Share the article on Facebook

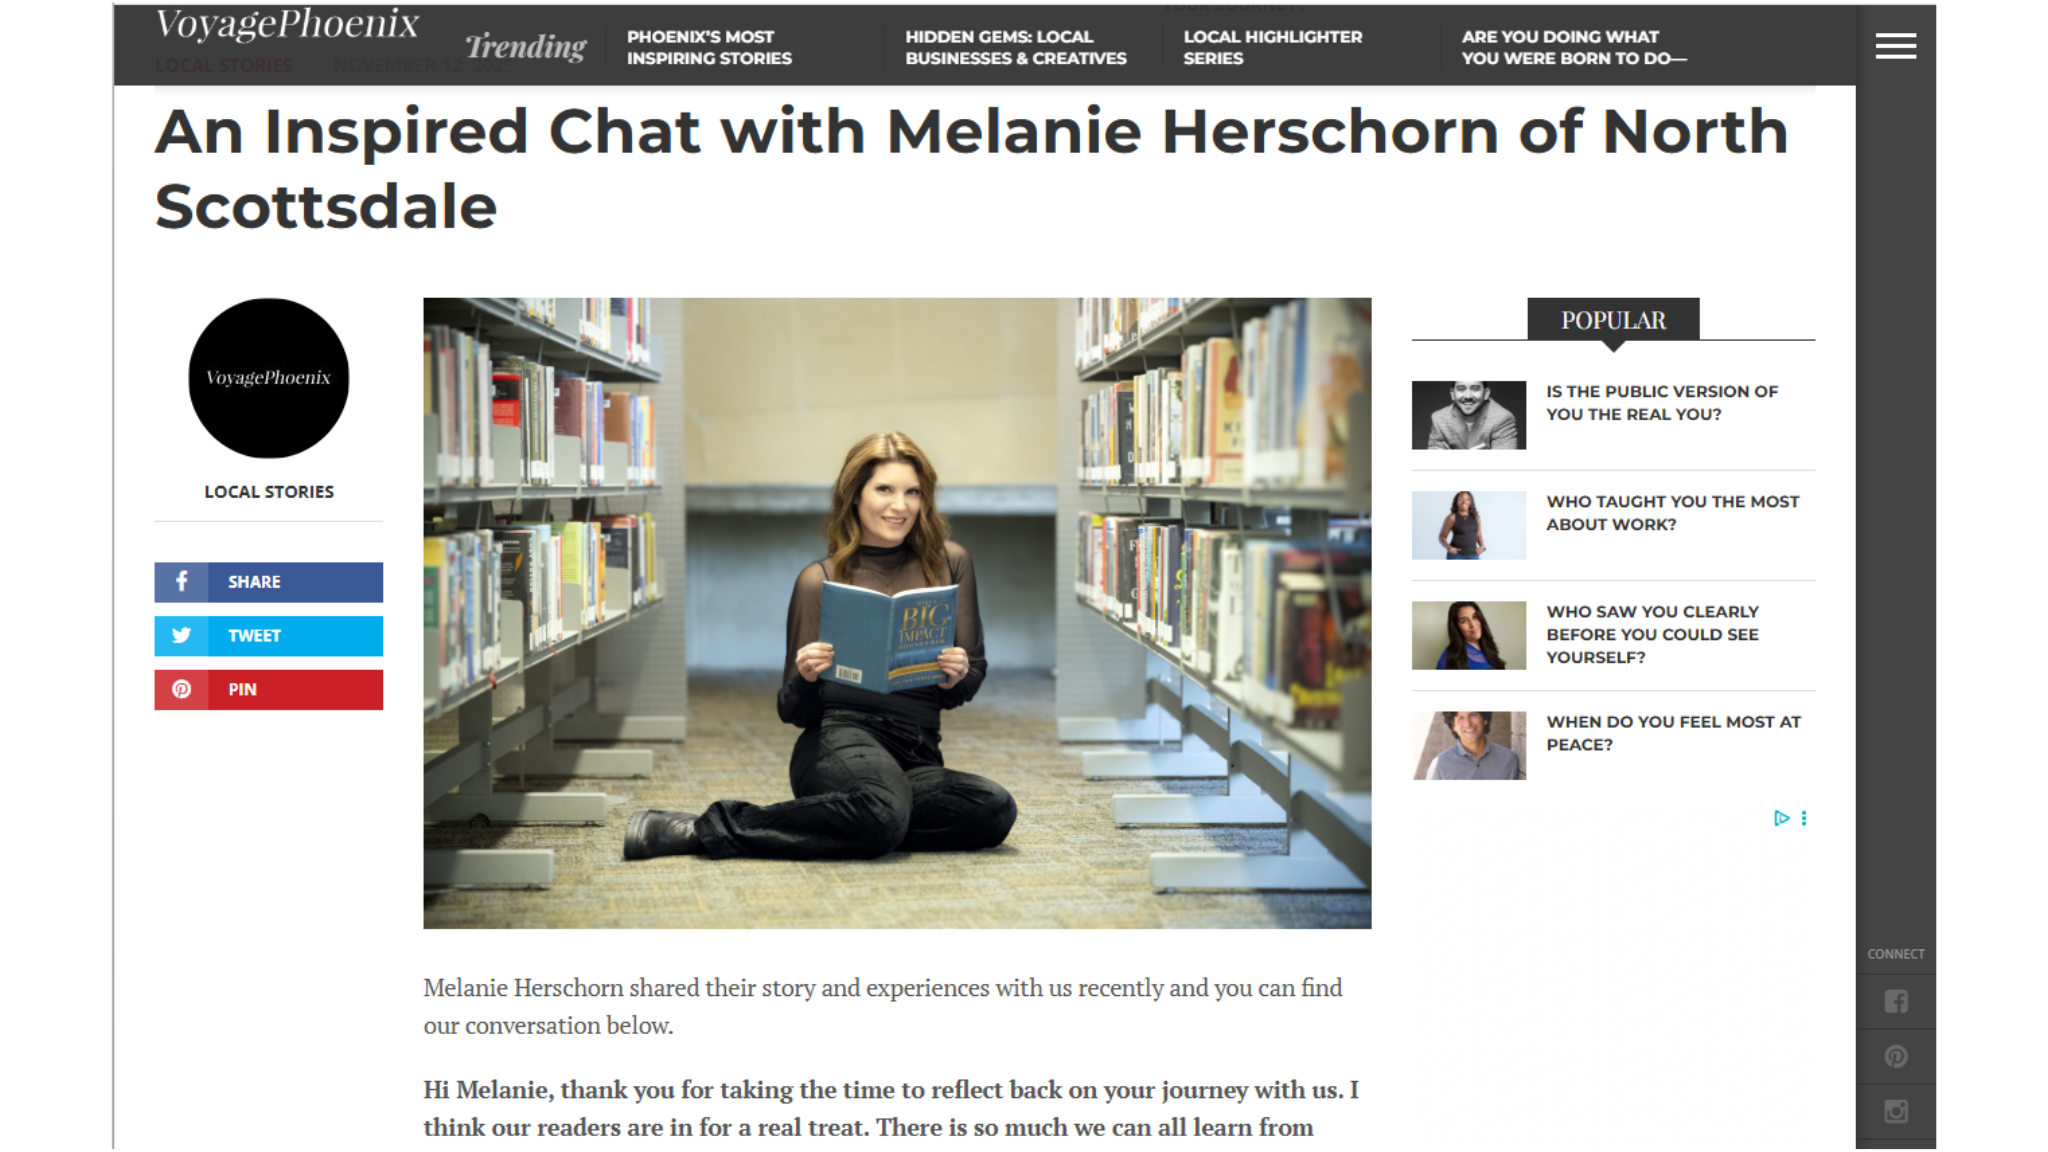pyautogui.click(x=268, y=582)
